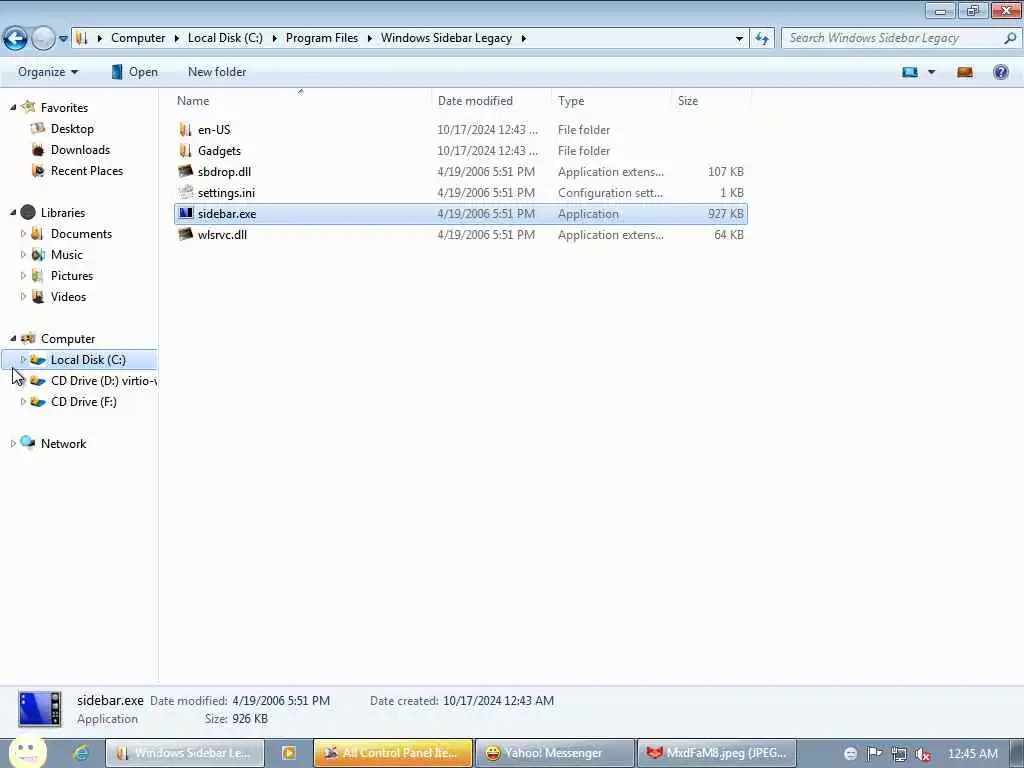This screenshot has height=768, width=1024.
Task: Open Recent Places in Favorites
Action: pyautogui.click(x=87, y=170)
